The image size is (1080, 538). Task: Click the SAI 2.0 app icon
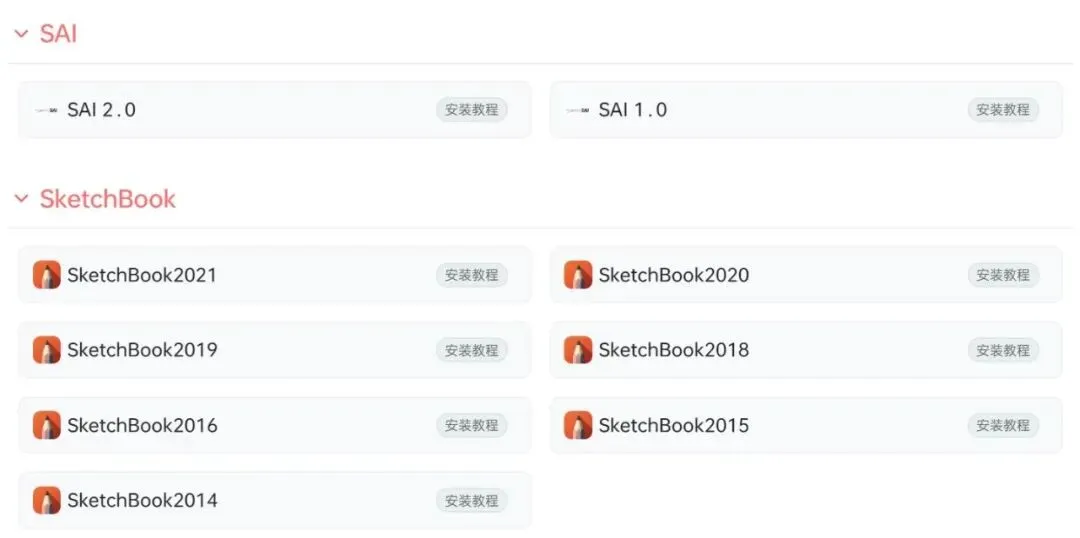(x=46, y=110)
